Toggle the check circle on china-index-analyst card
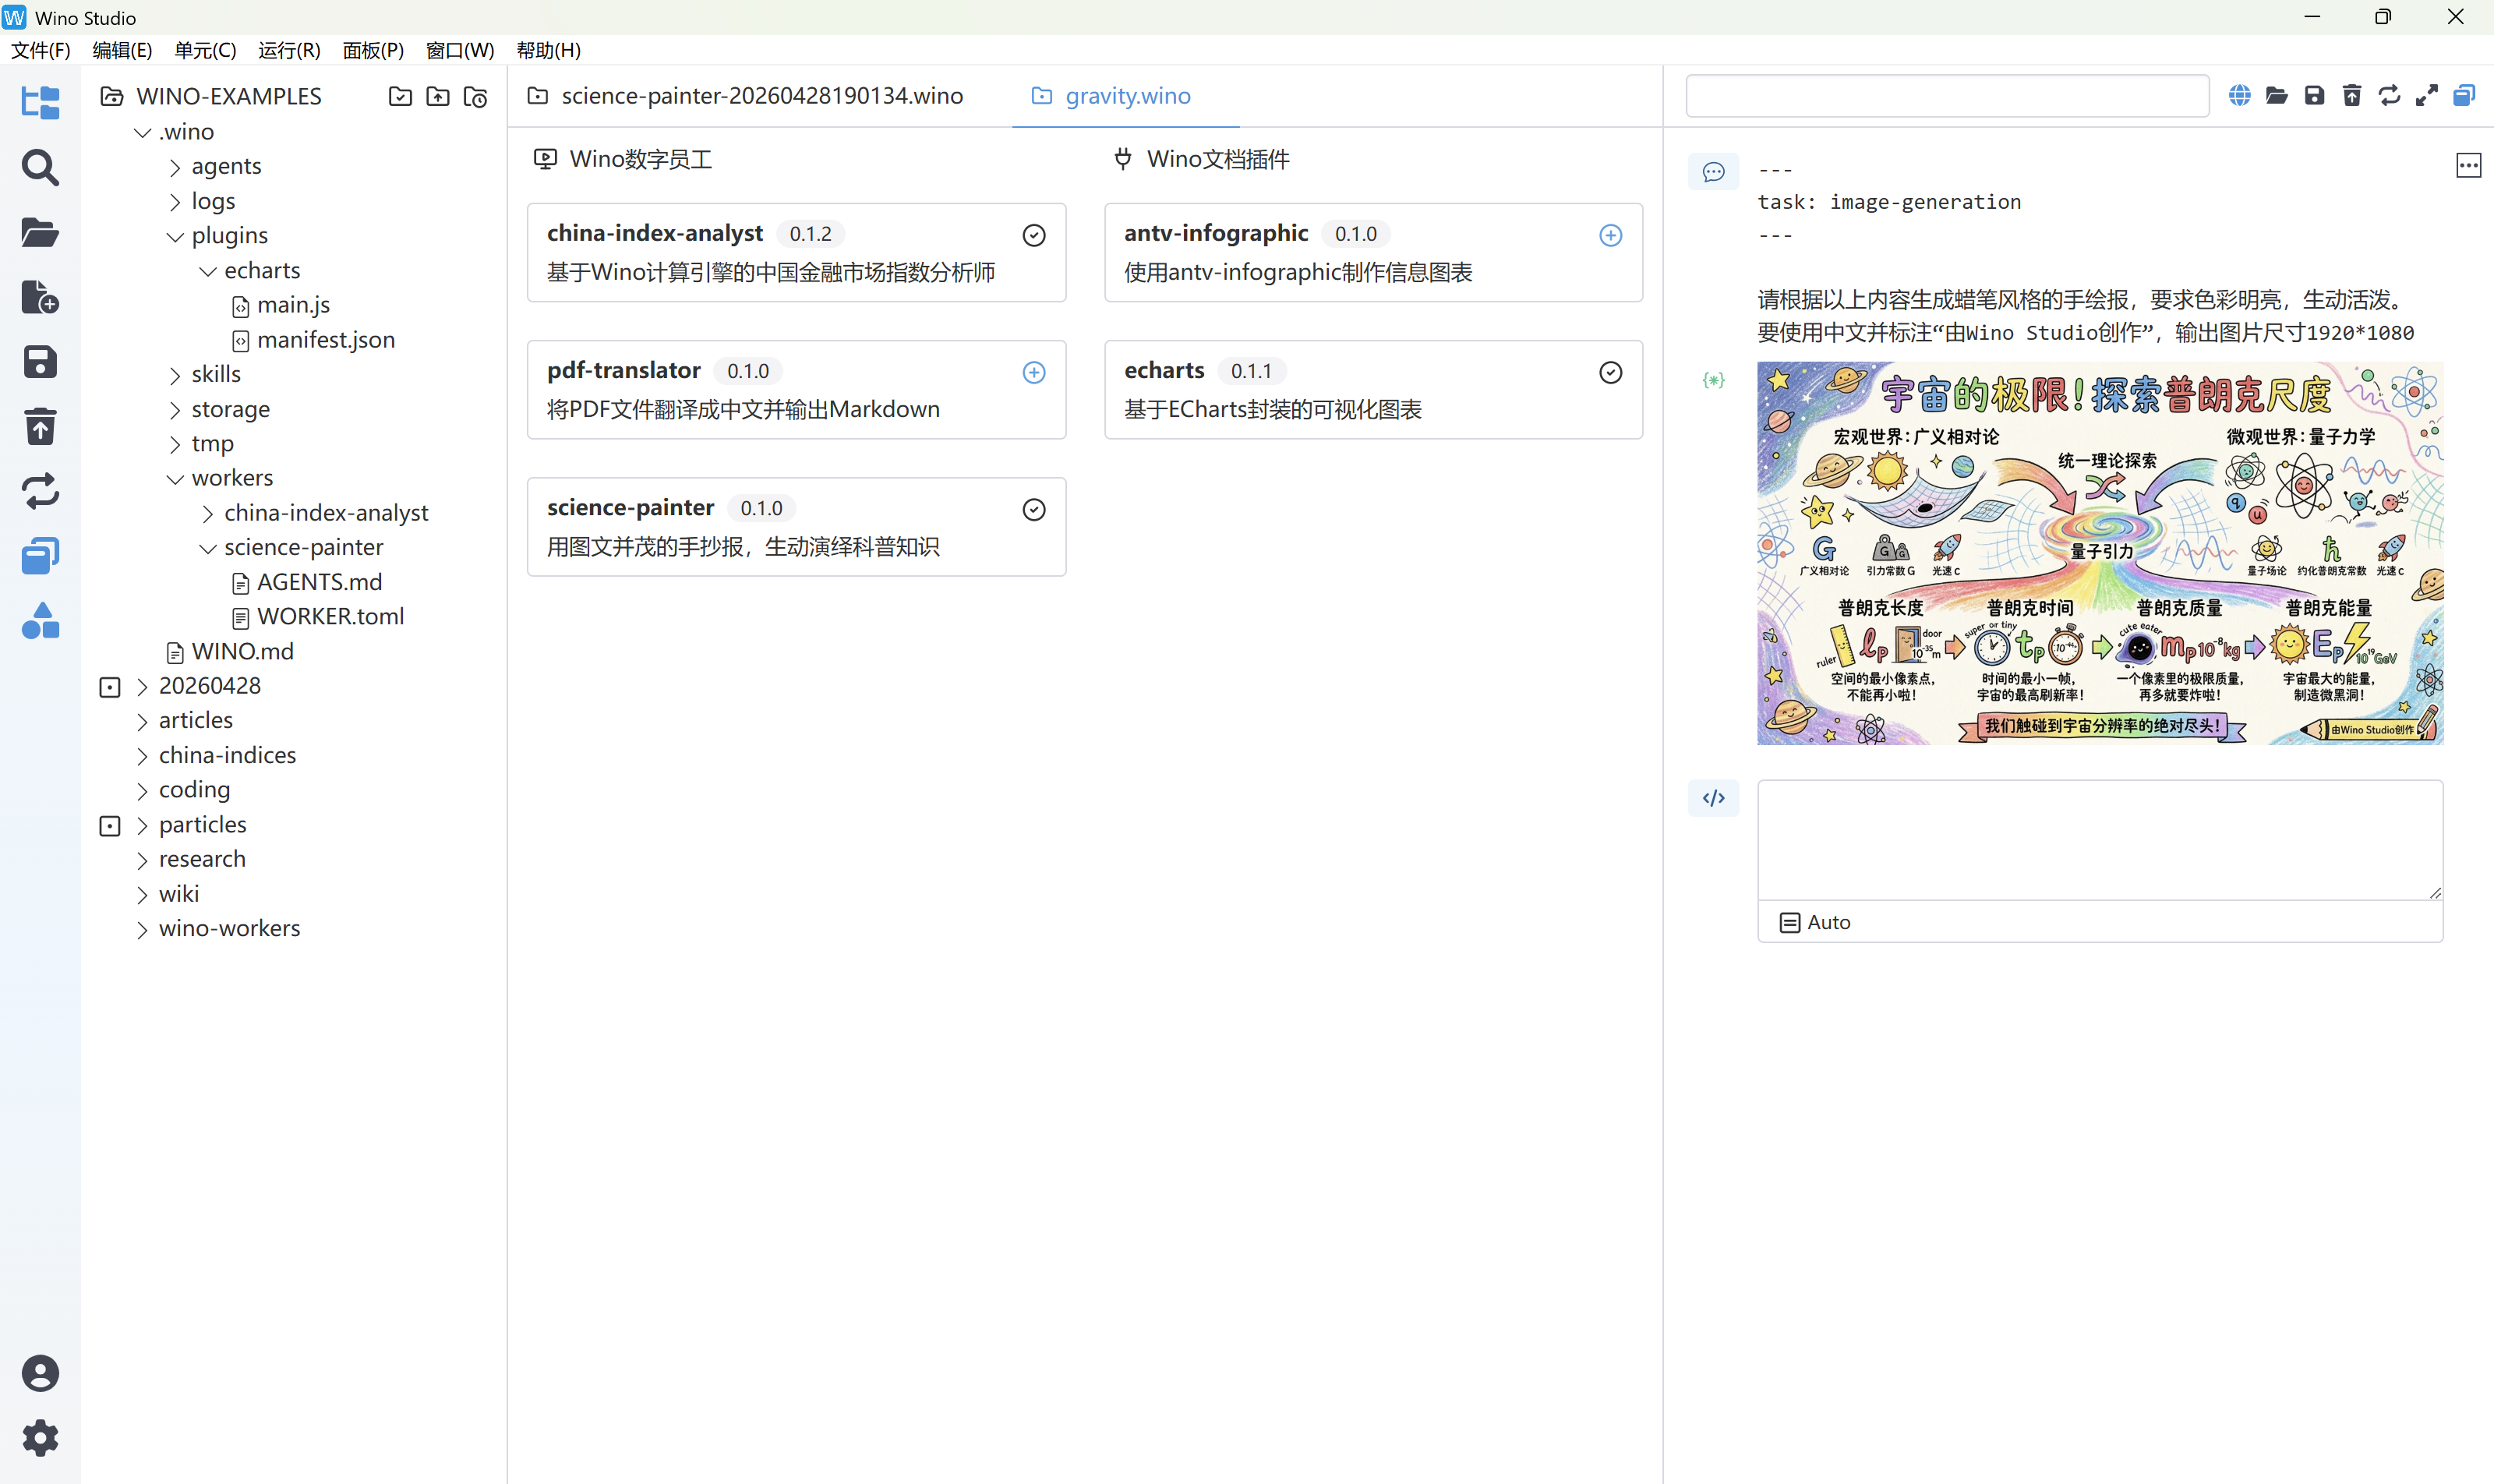Screen dimensions: 2494x1484 tap(1034, 235)
